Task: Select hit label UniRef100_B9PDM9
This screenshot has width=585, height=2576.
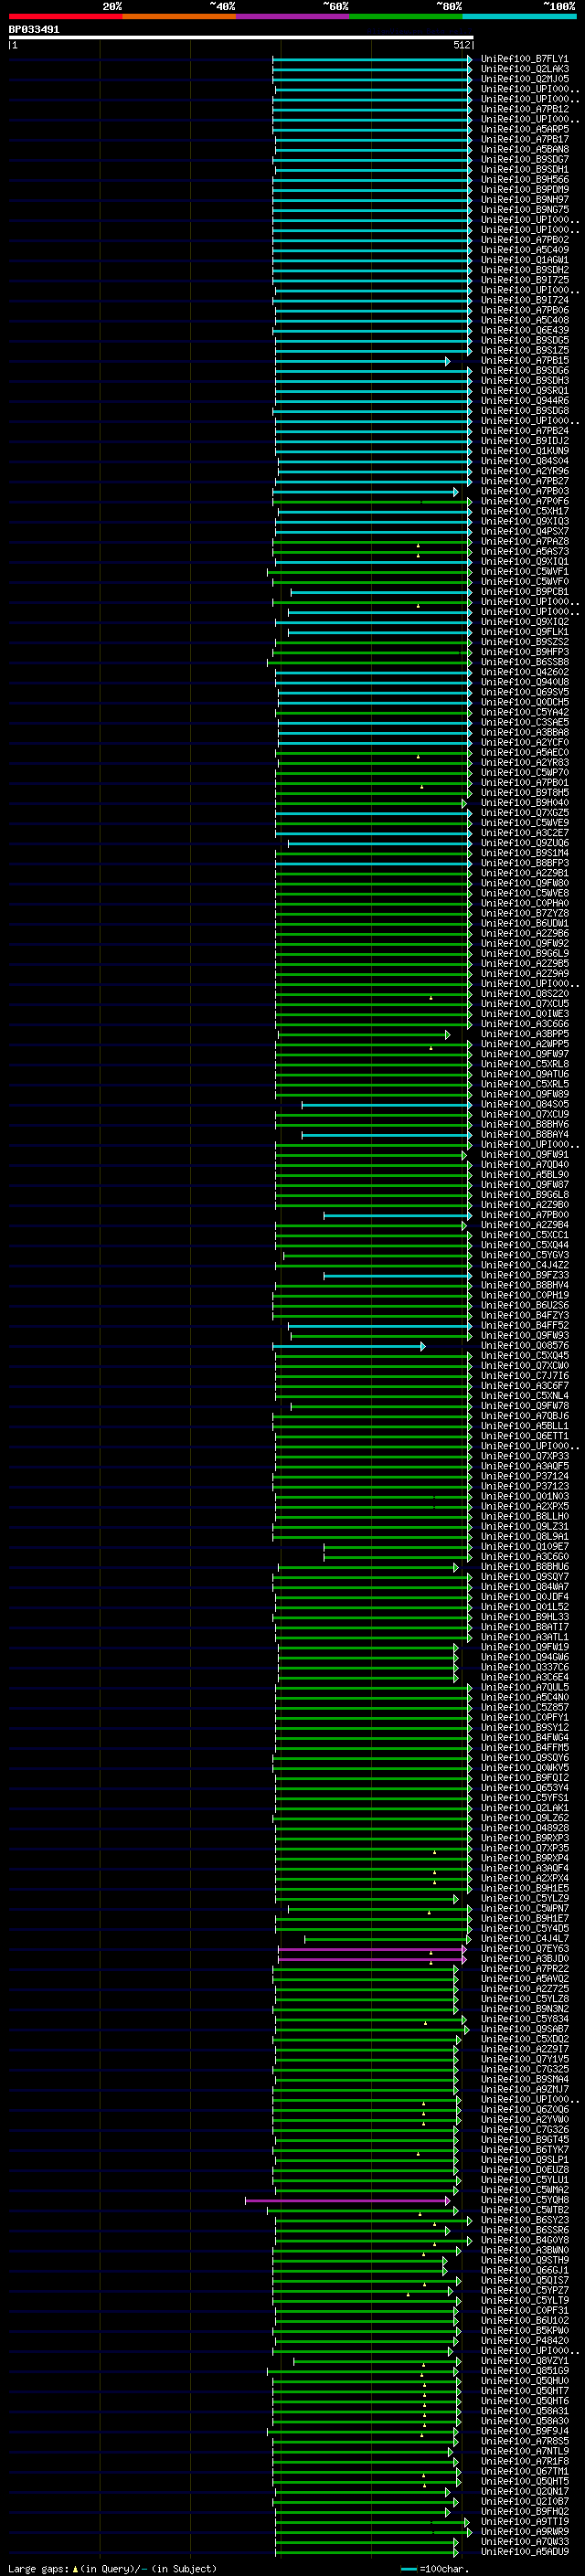Action: (x=524, y=190)
